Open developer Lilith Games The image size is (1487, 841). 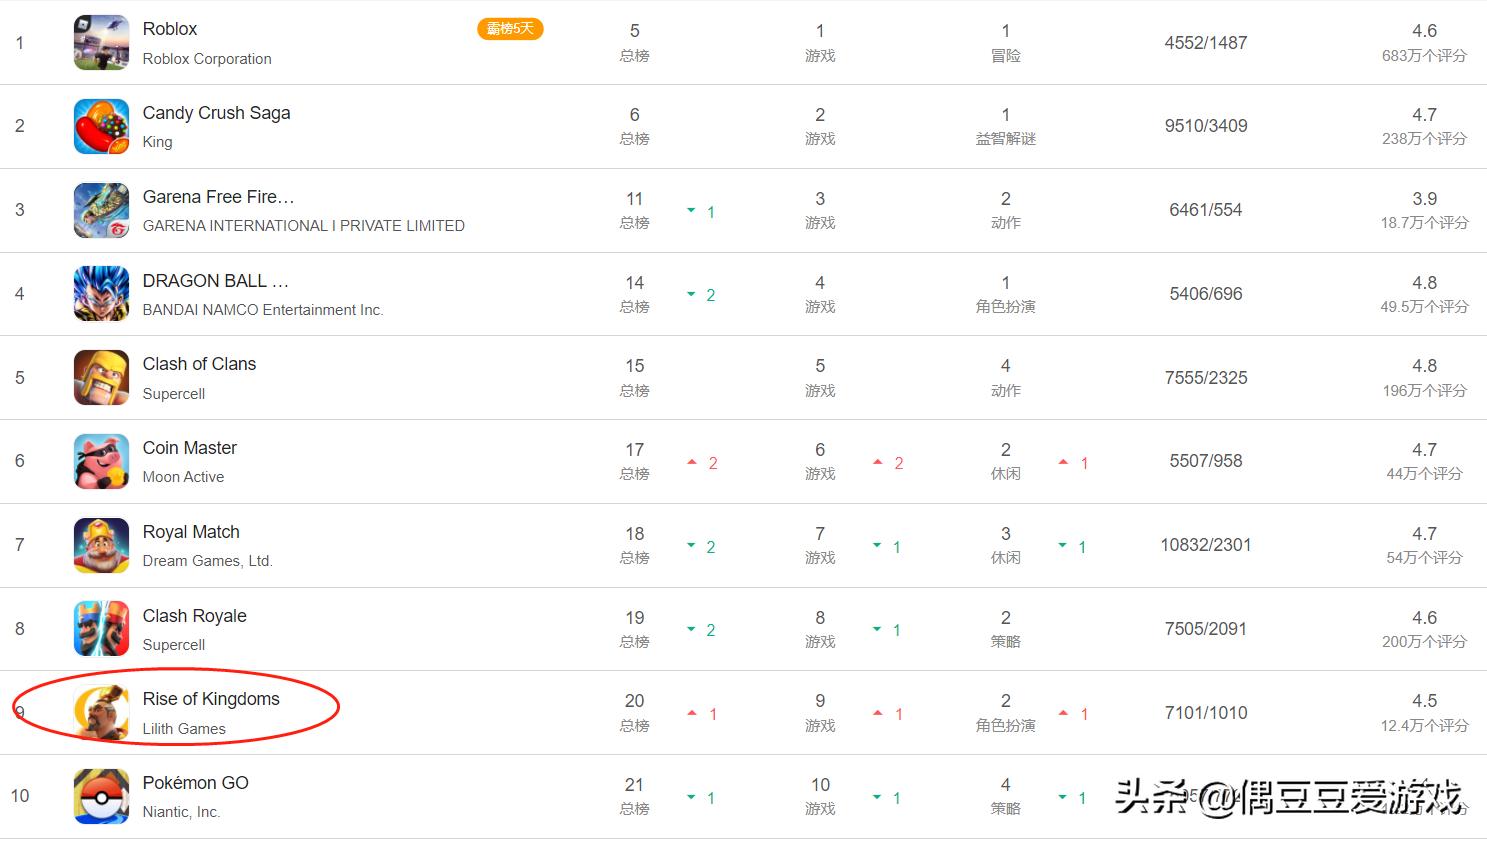pyautogui.click(x=185, y=729)
